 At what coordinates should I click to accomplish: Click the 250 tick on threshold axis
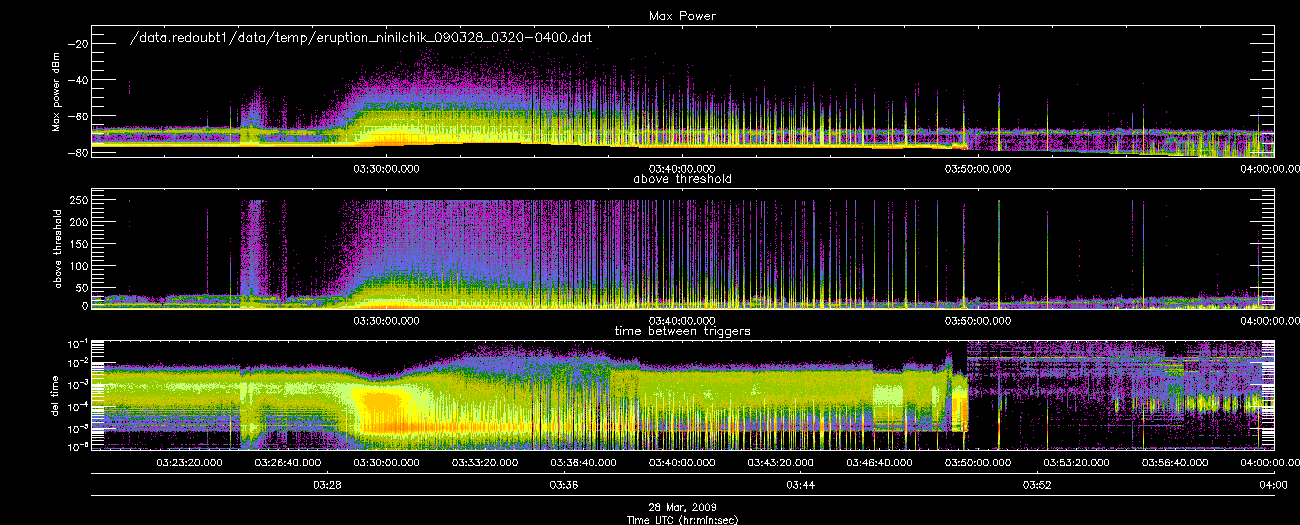[77, 200]
